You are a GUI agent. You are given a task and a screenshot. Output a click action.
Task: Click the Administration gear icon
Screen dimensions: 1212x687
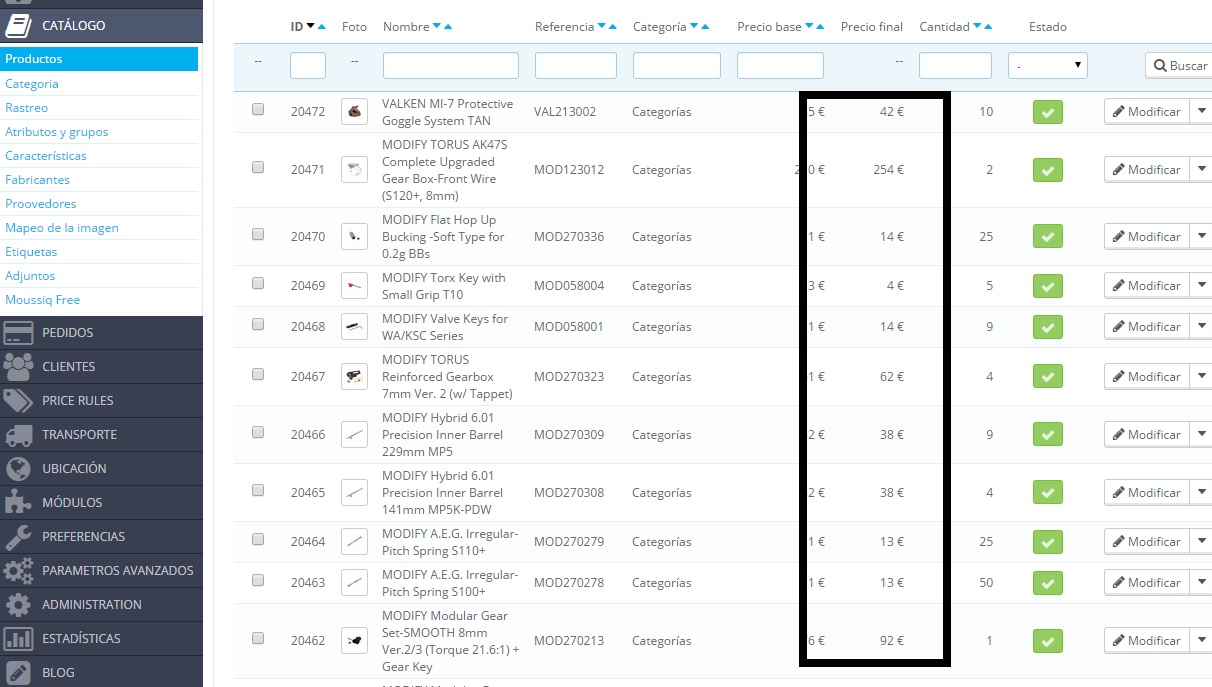point(19,605)
